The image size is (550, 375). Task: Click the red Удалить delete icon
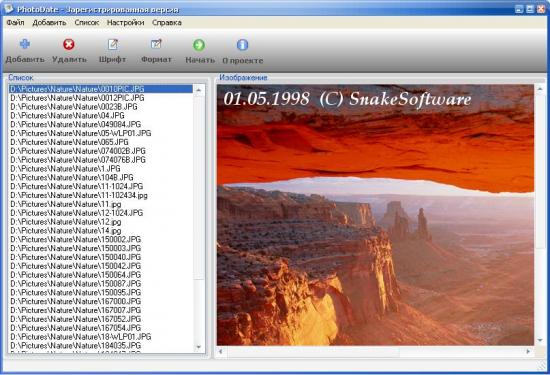[69, 45]
